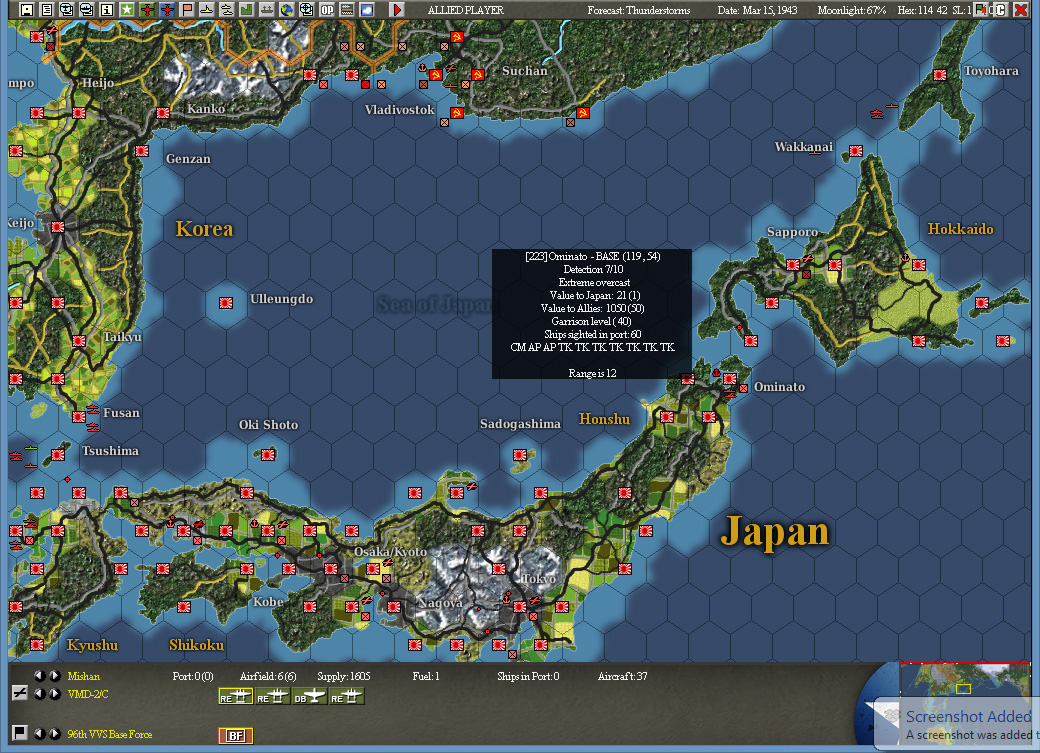The height and width of the screenshot is (753, 1040).
Task: Open game information via the 'i' icon
Action: pyautogui.click(x=107, y=9)
